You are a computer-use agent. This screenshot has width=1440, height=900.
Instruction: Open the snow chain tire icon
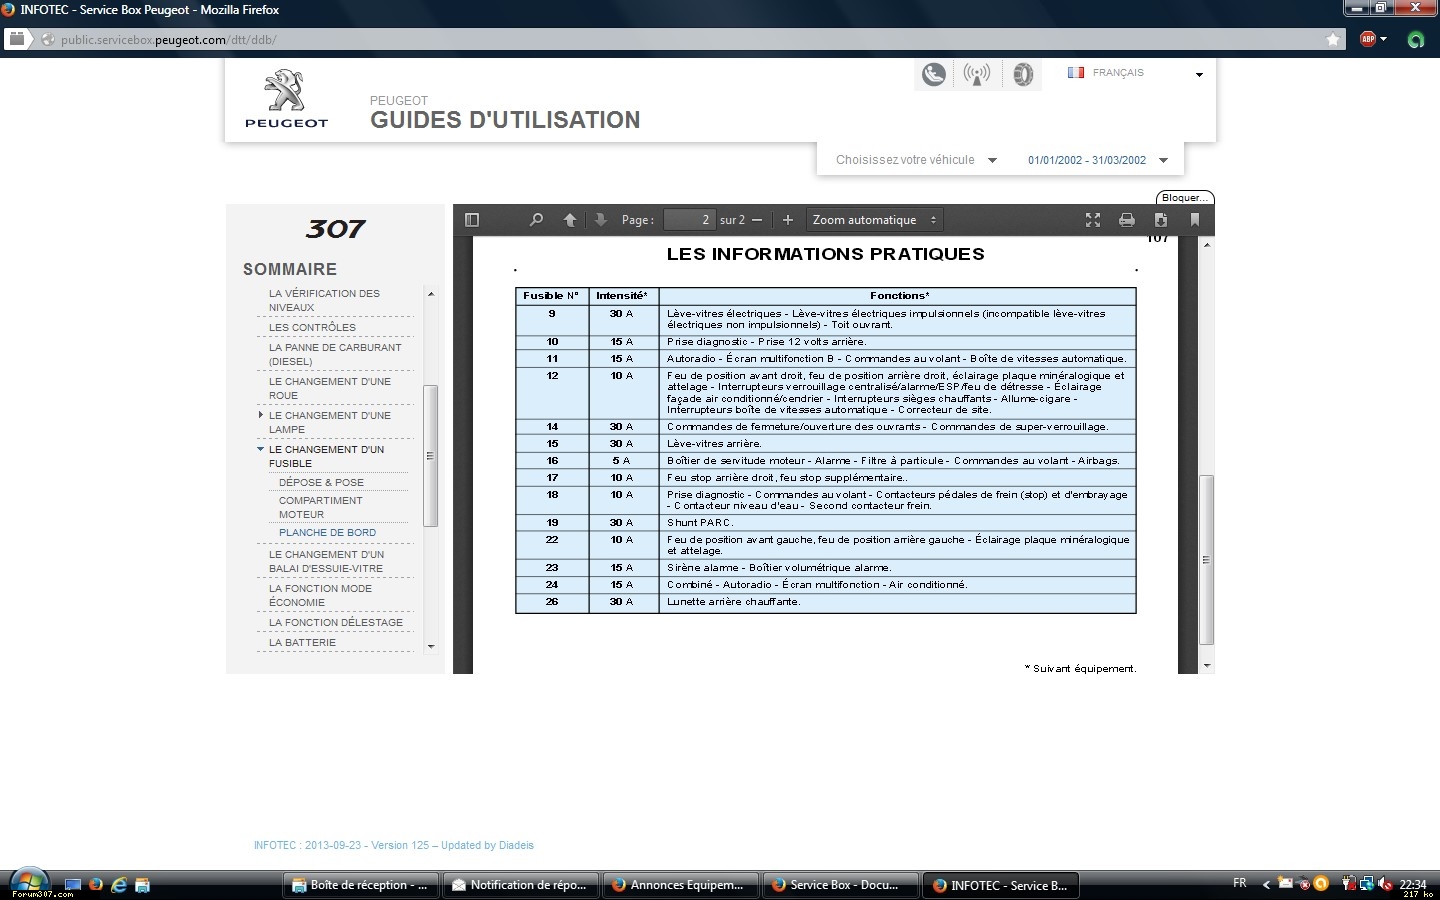pyautogui.click(x=1022, y=75)
